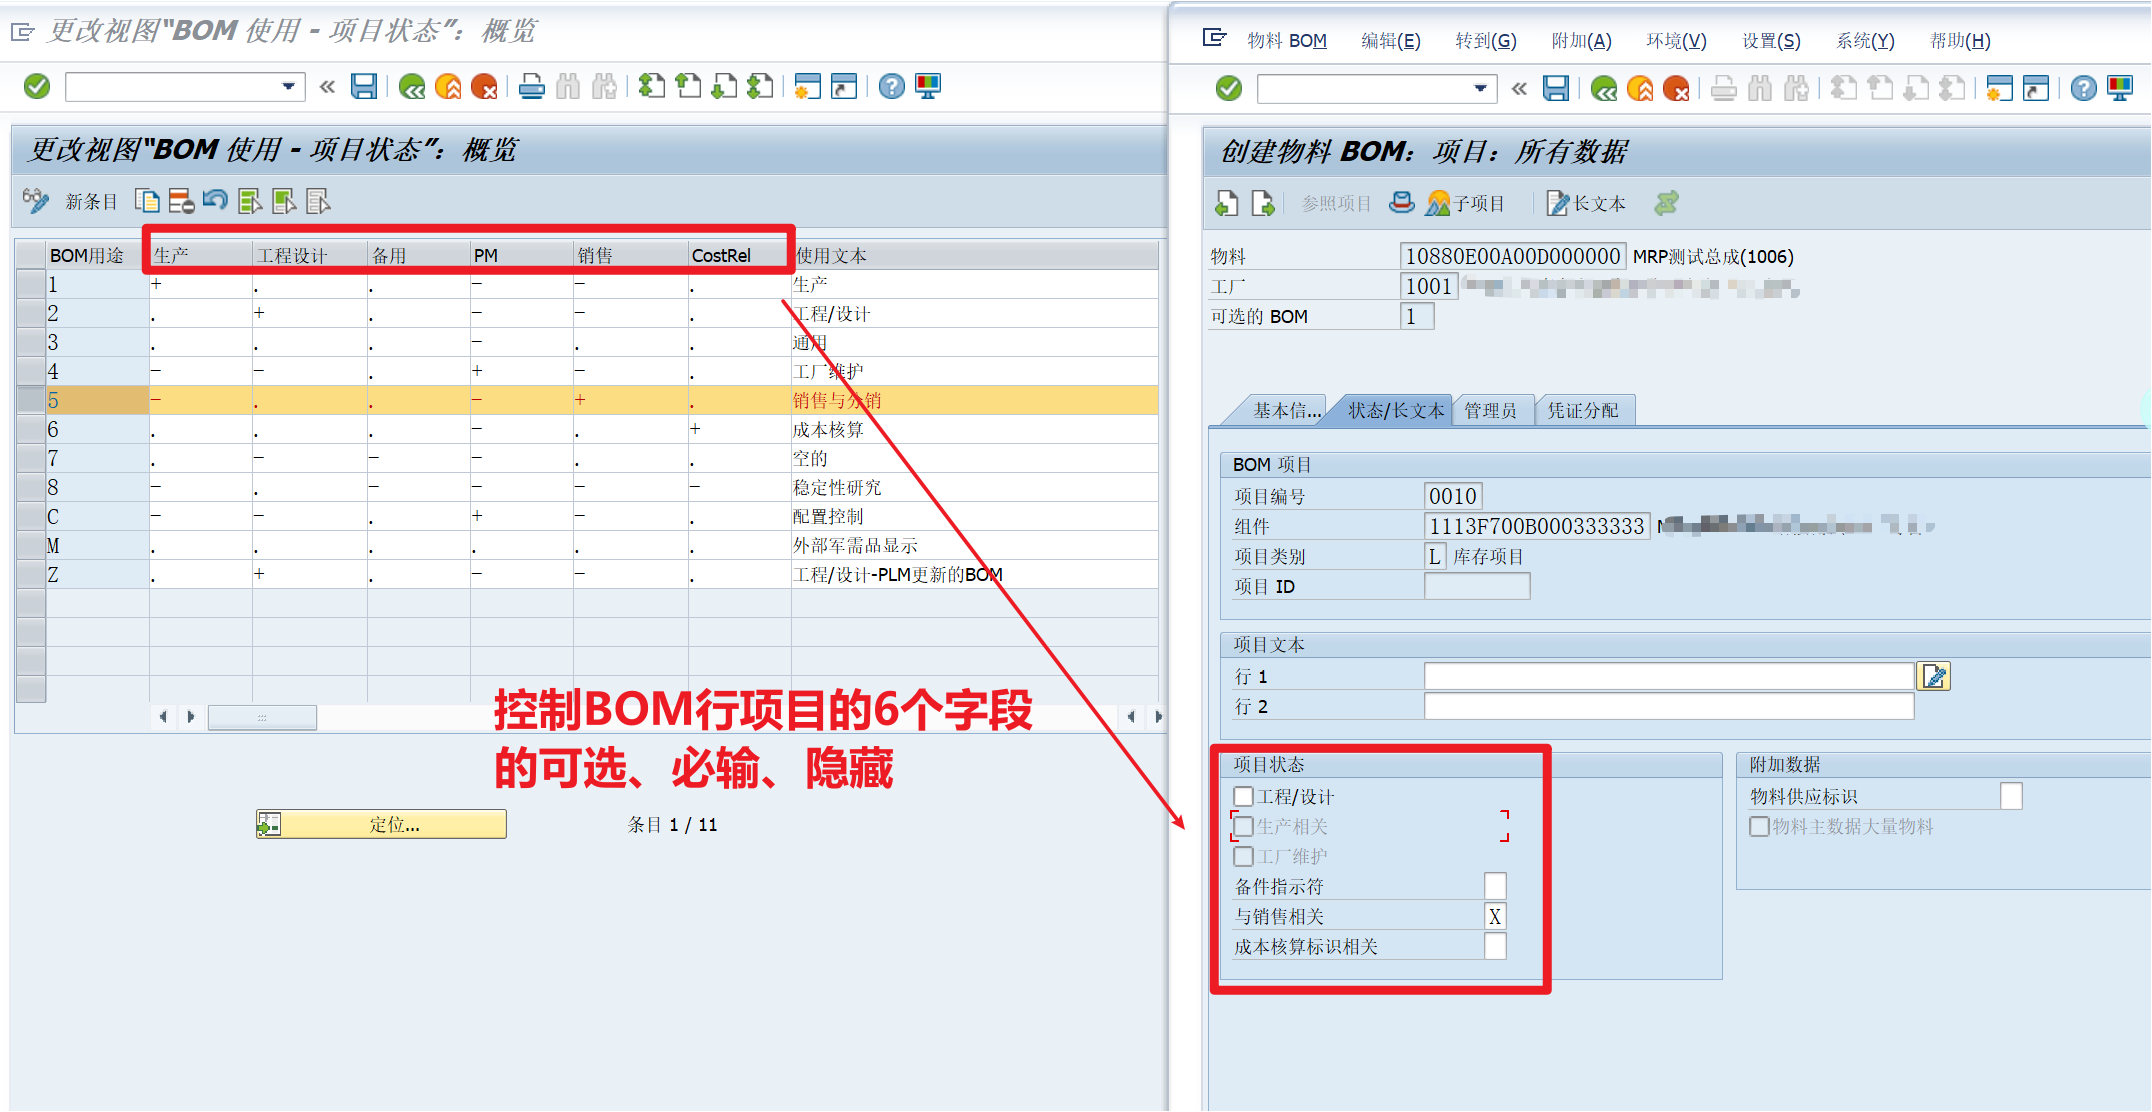Collapse the command field with the « chevron

[x=327, y=86]
